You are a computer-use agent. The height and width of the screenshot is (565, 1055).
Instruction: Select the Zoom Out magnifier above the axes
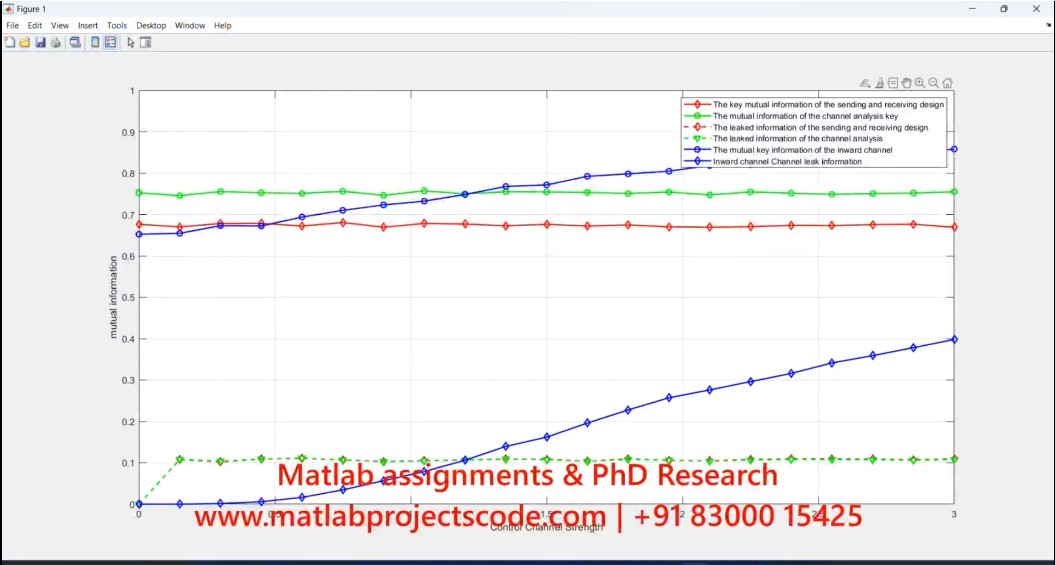[x=933, y=83]
